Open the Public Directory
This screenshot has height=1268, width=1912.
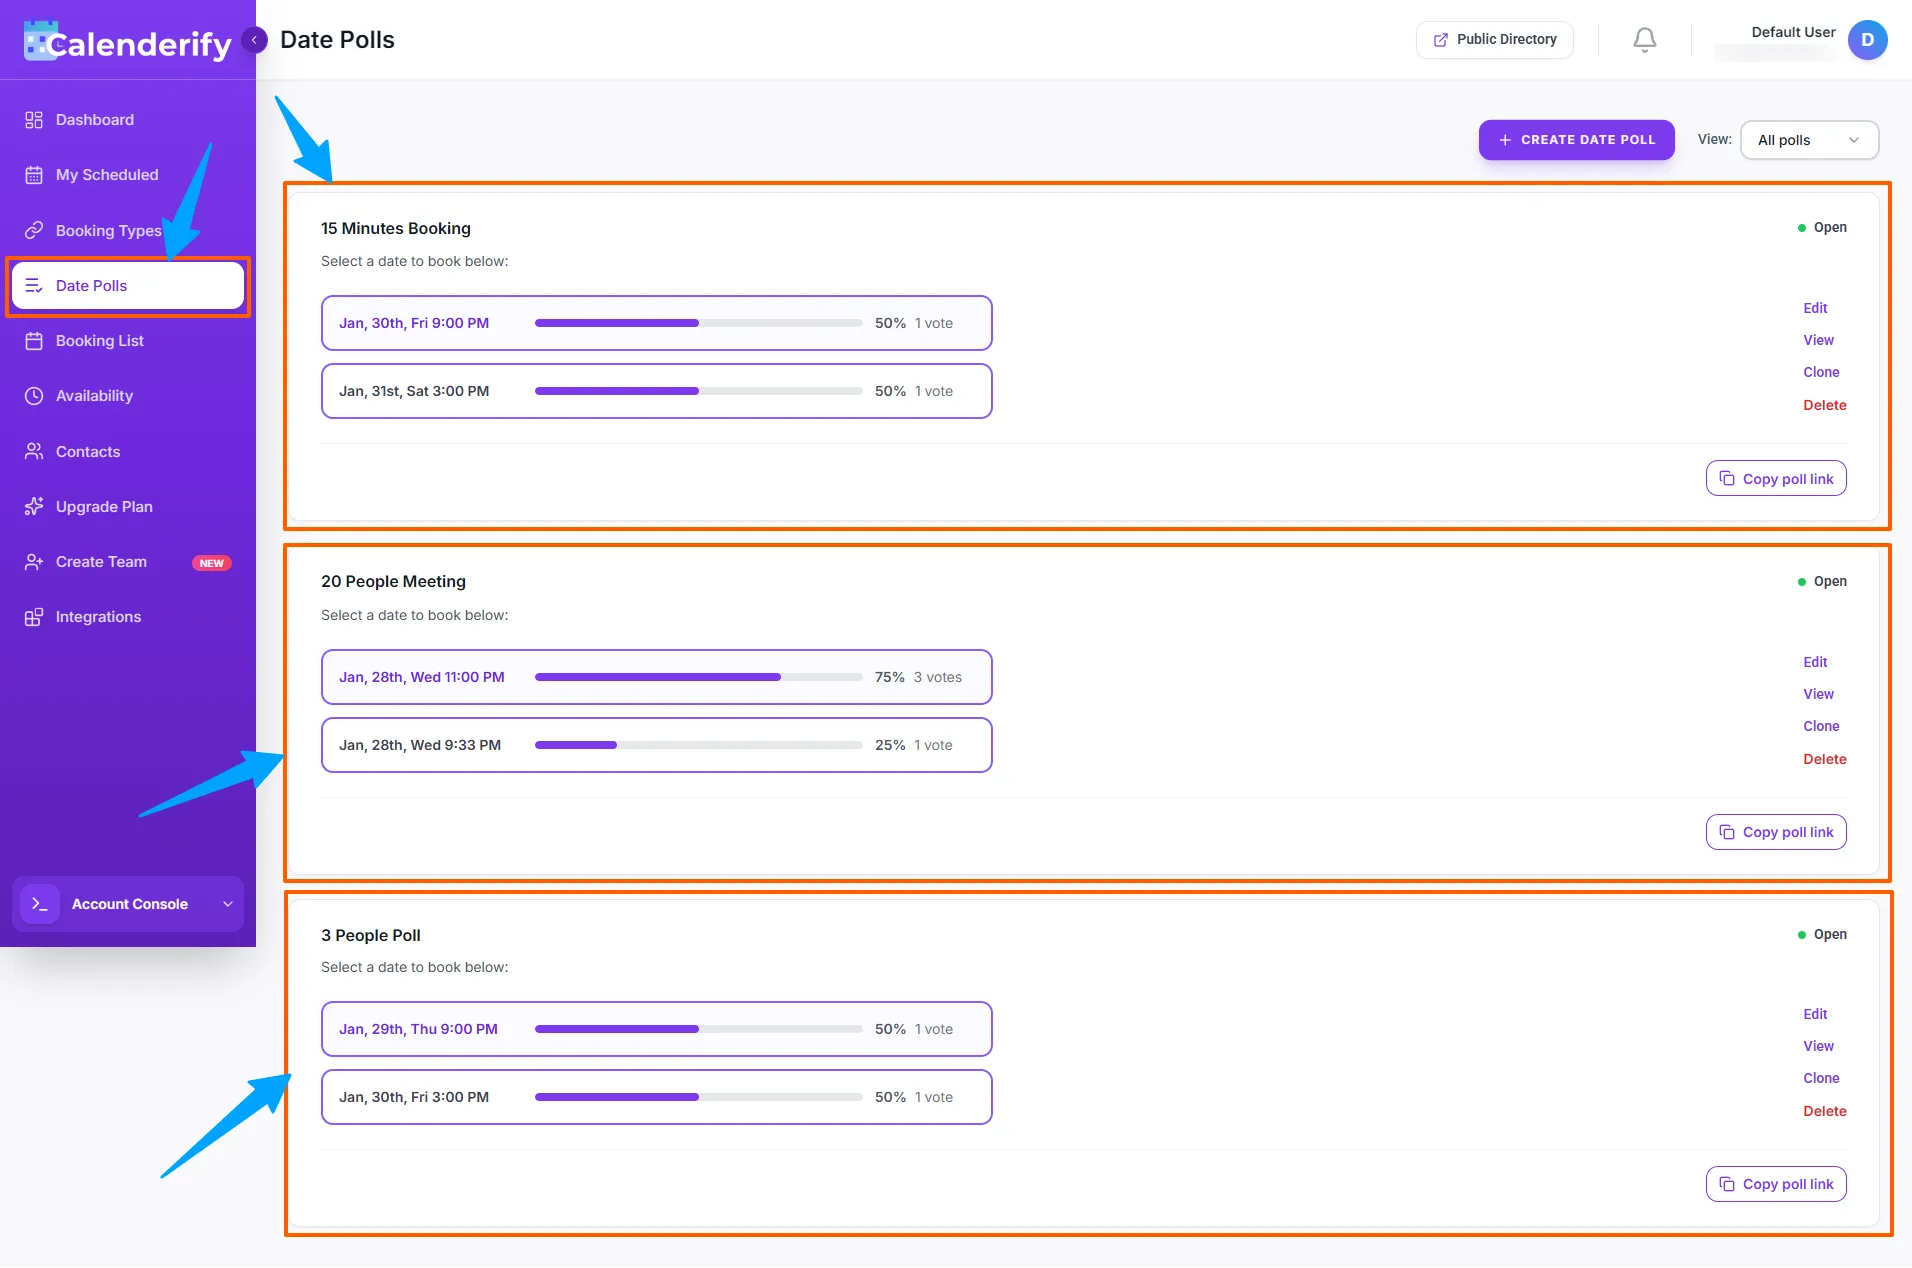click(1494, 40)
